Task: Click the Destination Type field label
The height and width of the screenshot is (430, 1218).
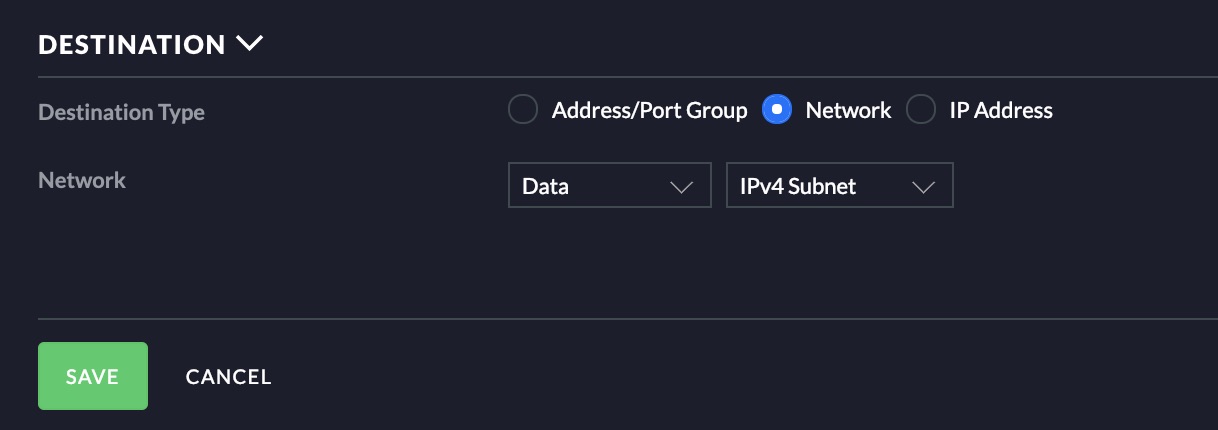Action: tap(121, 112)
